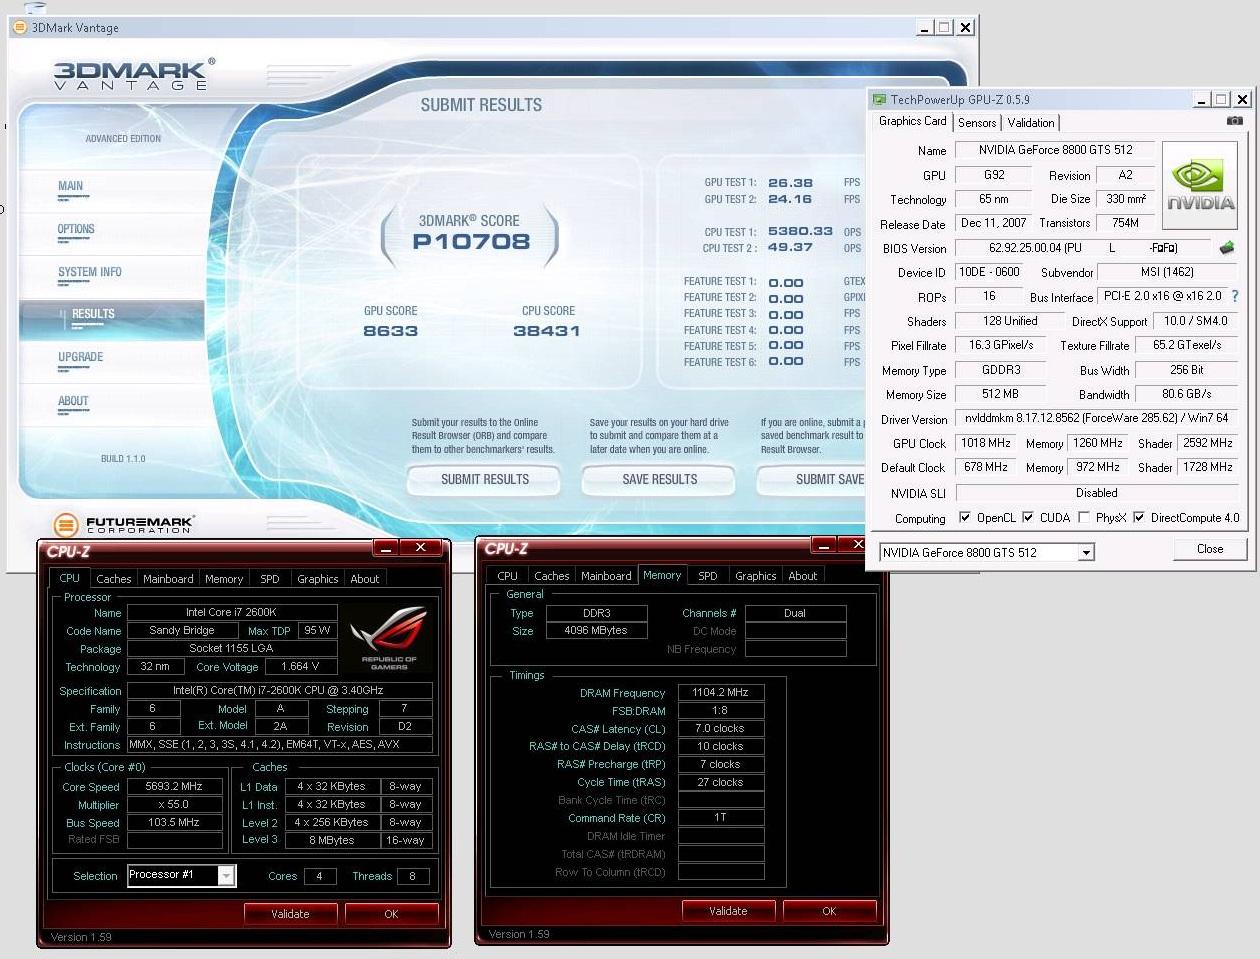Click the Specification i7-2600K field
1260x959 pixels.
click(x=279, y=690)
